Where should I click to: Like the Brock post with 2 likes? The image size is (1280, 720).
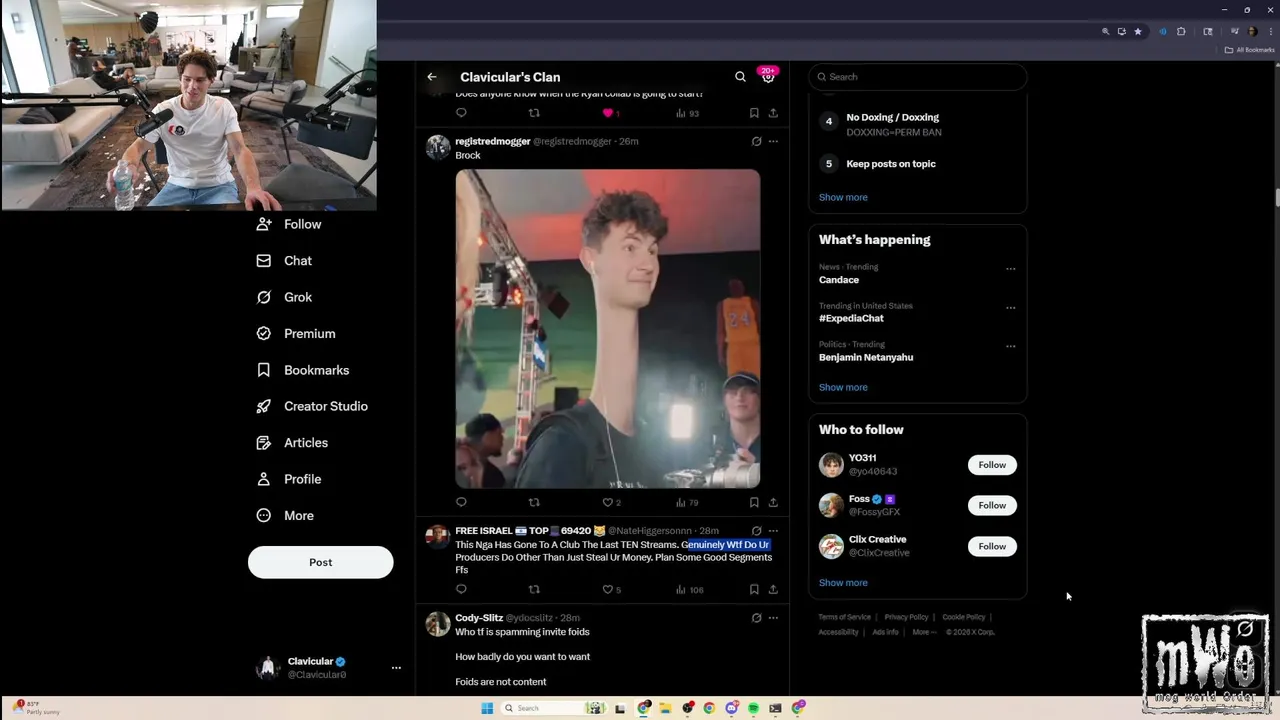611,502
